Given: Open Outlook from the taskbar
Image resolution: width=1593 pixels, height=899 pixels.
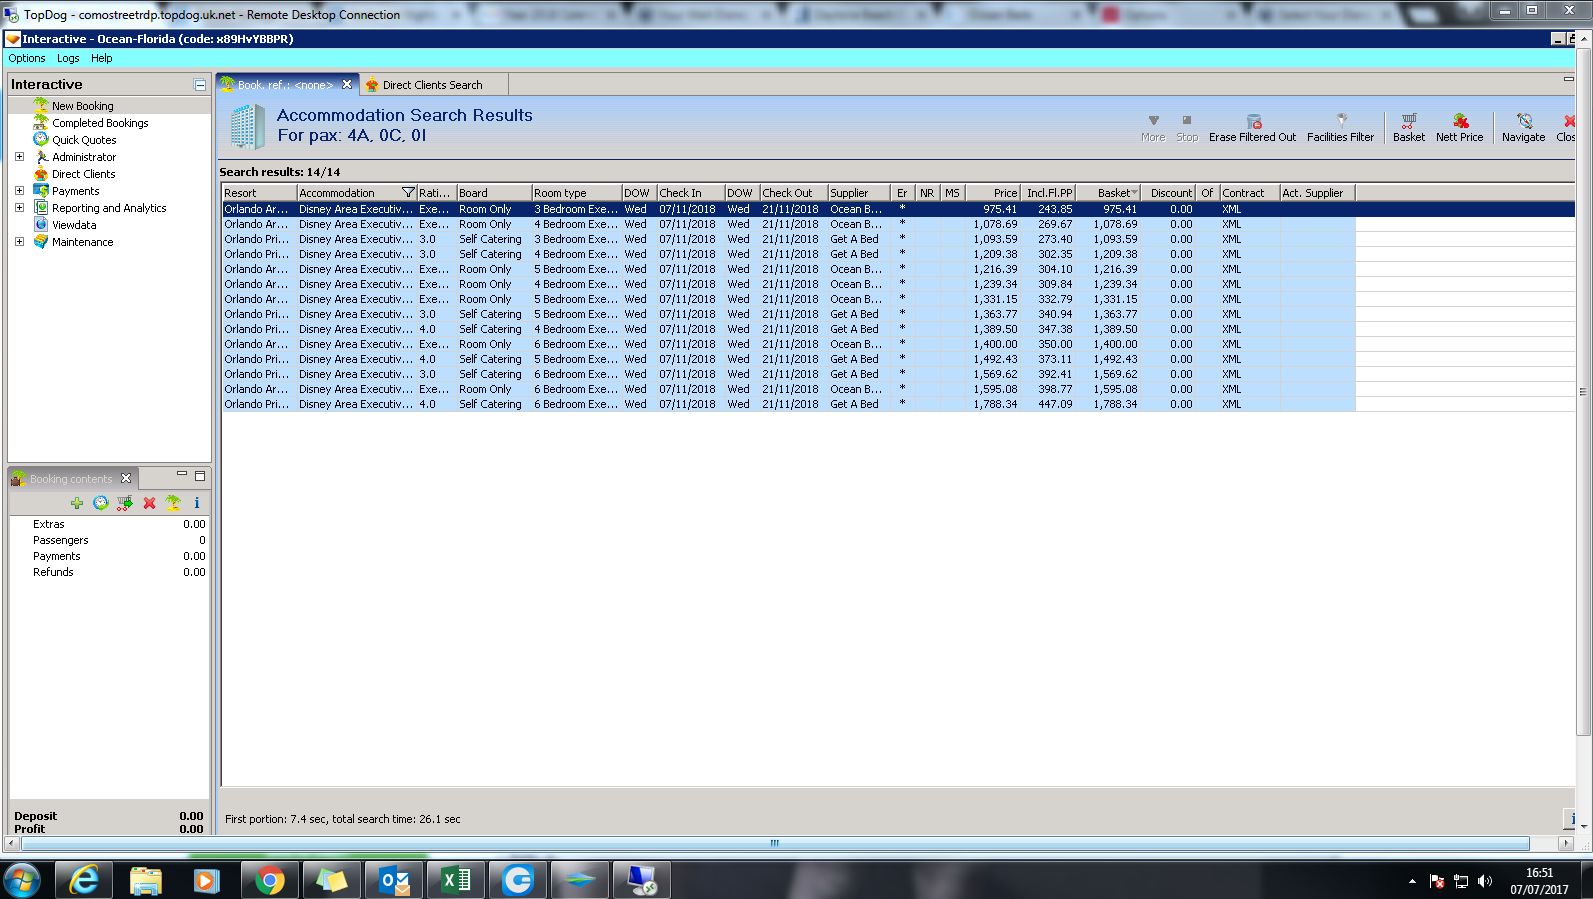Looking at the screenshot, I should pos(394,880).
